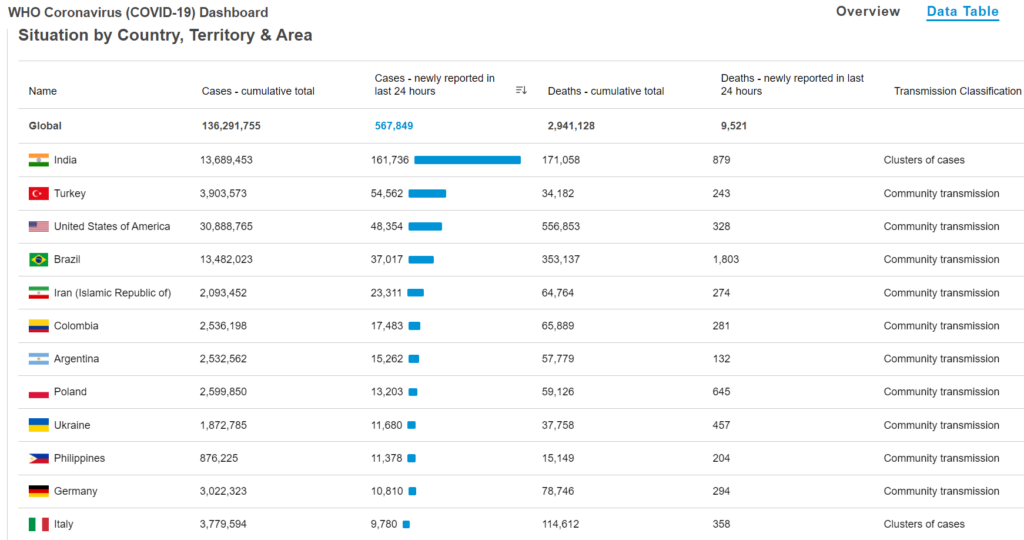Click Brazil's newly reported cases bar
1024x540 pixels.
click(421, 260)
